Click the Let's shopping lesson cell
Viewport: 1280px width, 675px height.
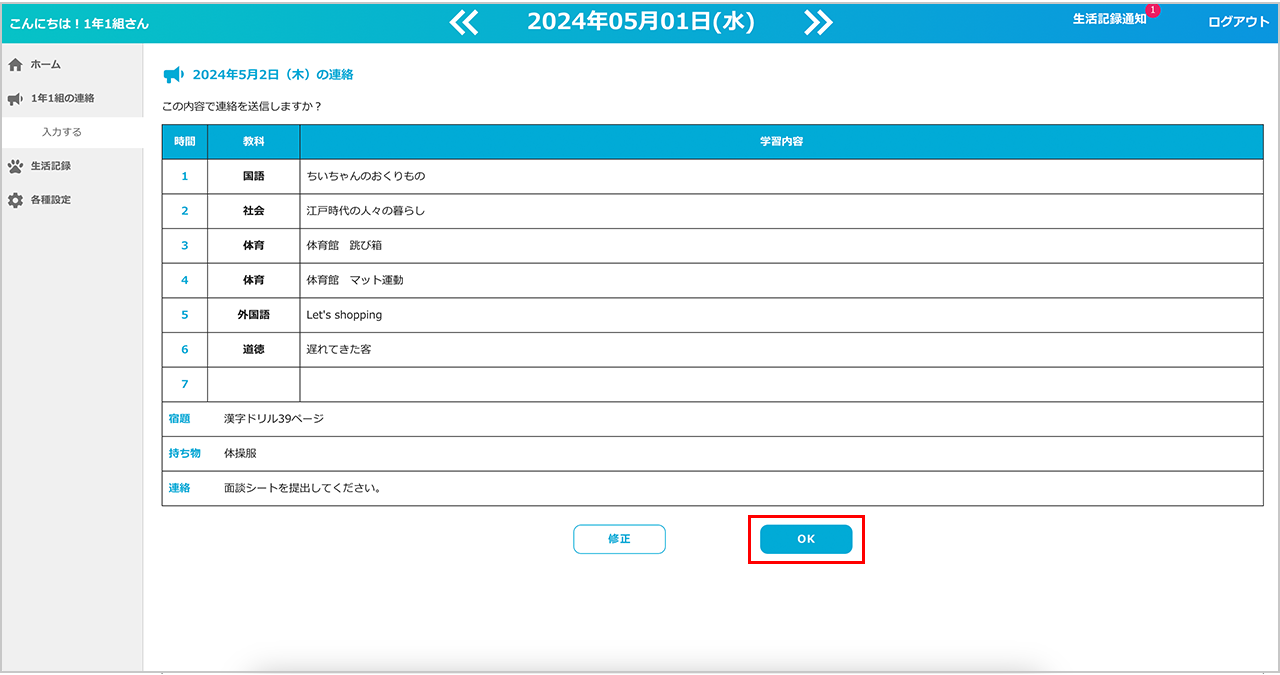coord(344,315)
